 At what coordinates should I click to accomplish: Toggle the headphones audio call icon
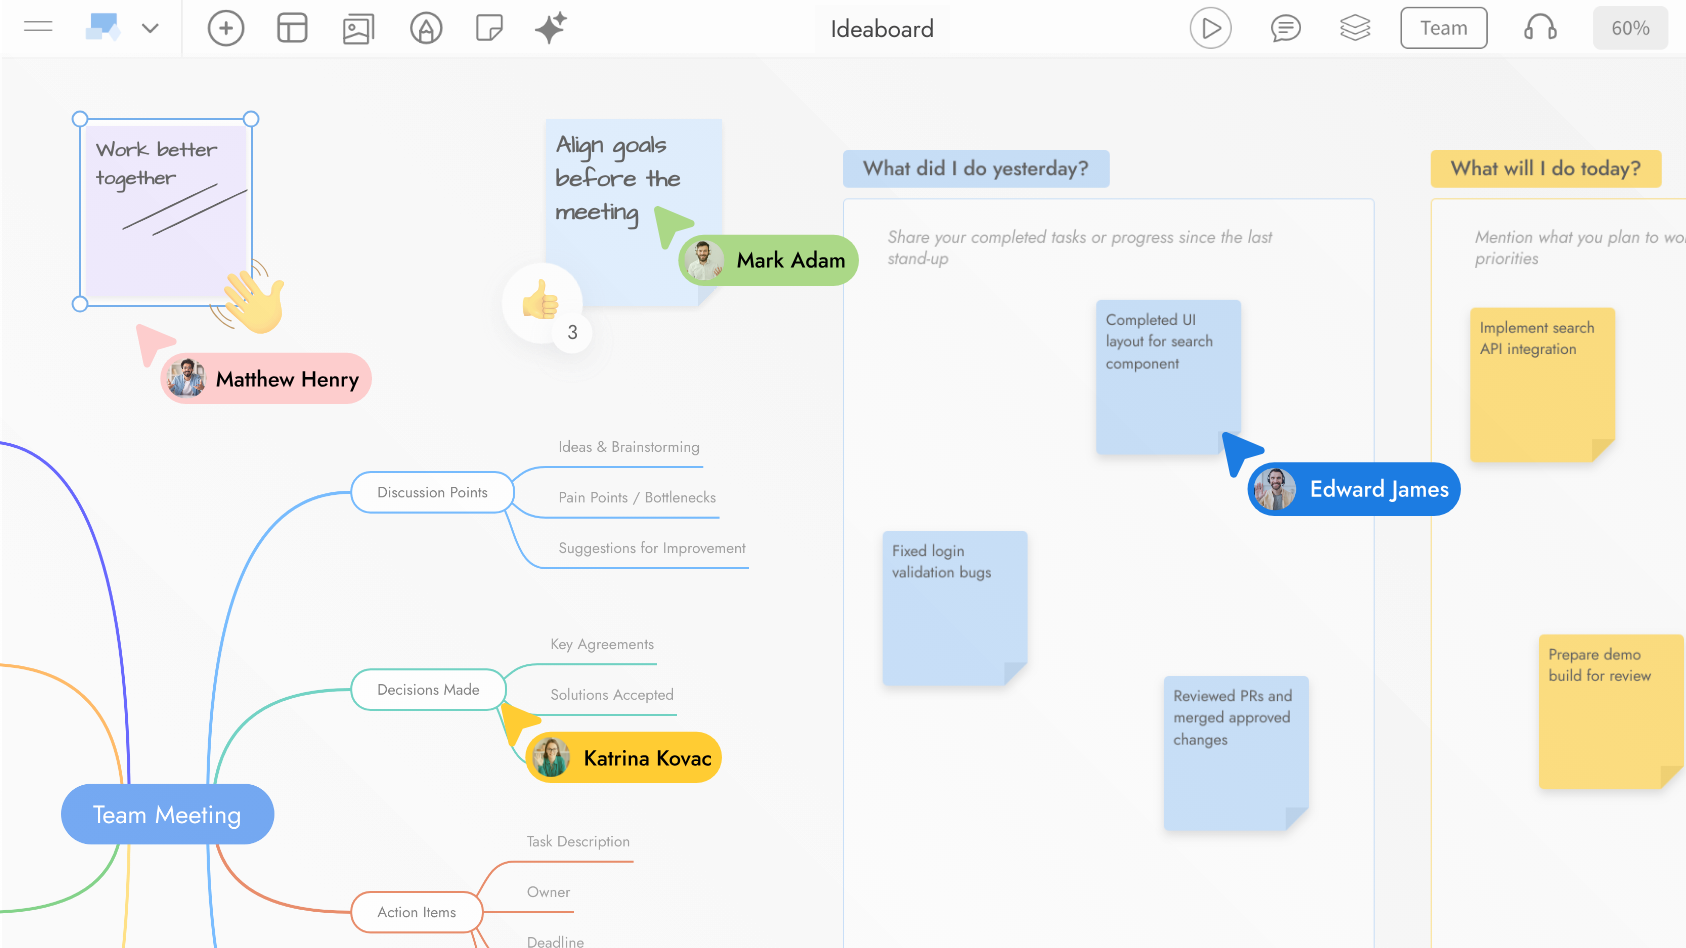click(1540, 28)
